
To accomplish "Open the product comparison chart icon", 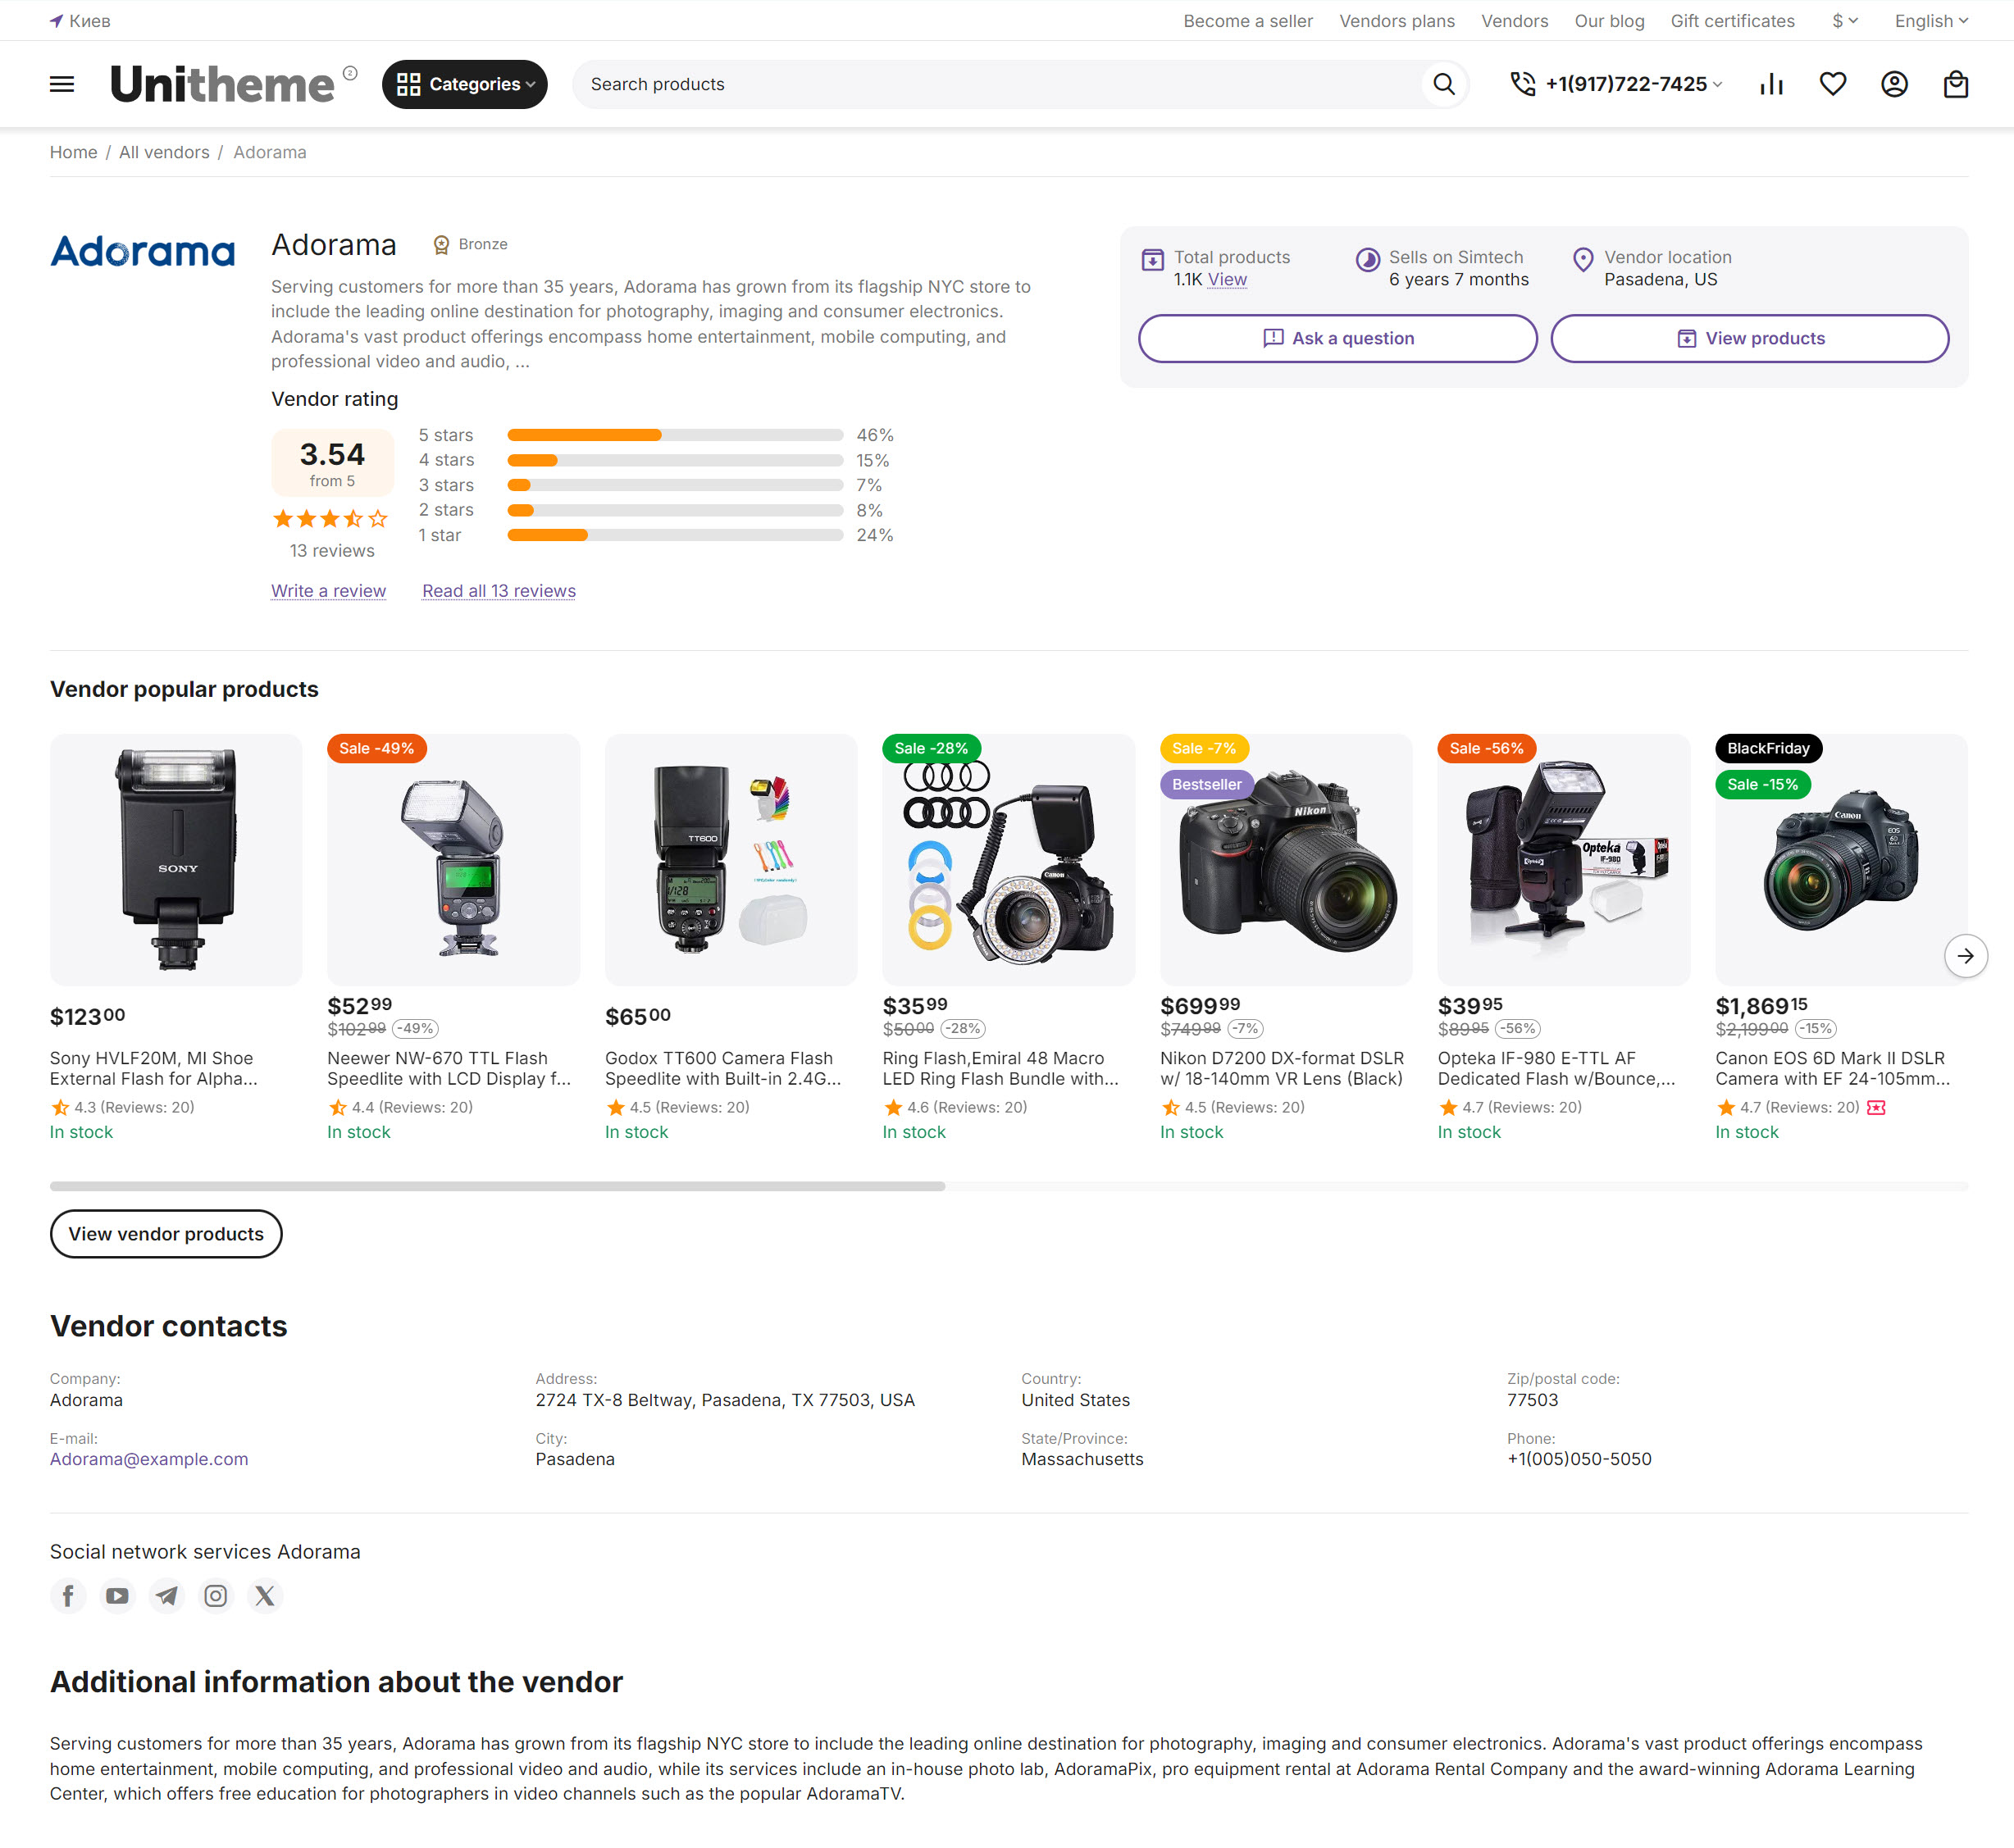I will (x=1772, y=84).
